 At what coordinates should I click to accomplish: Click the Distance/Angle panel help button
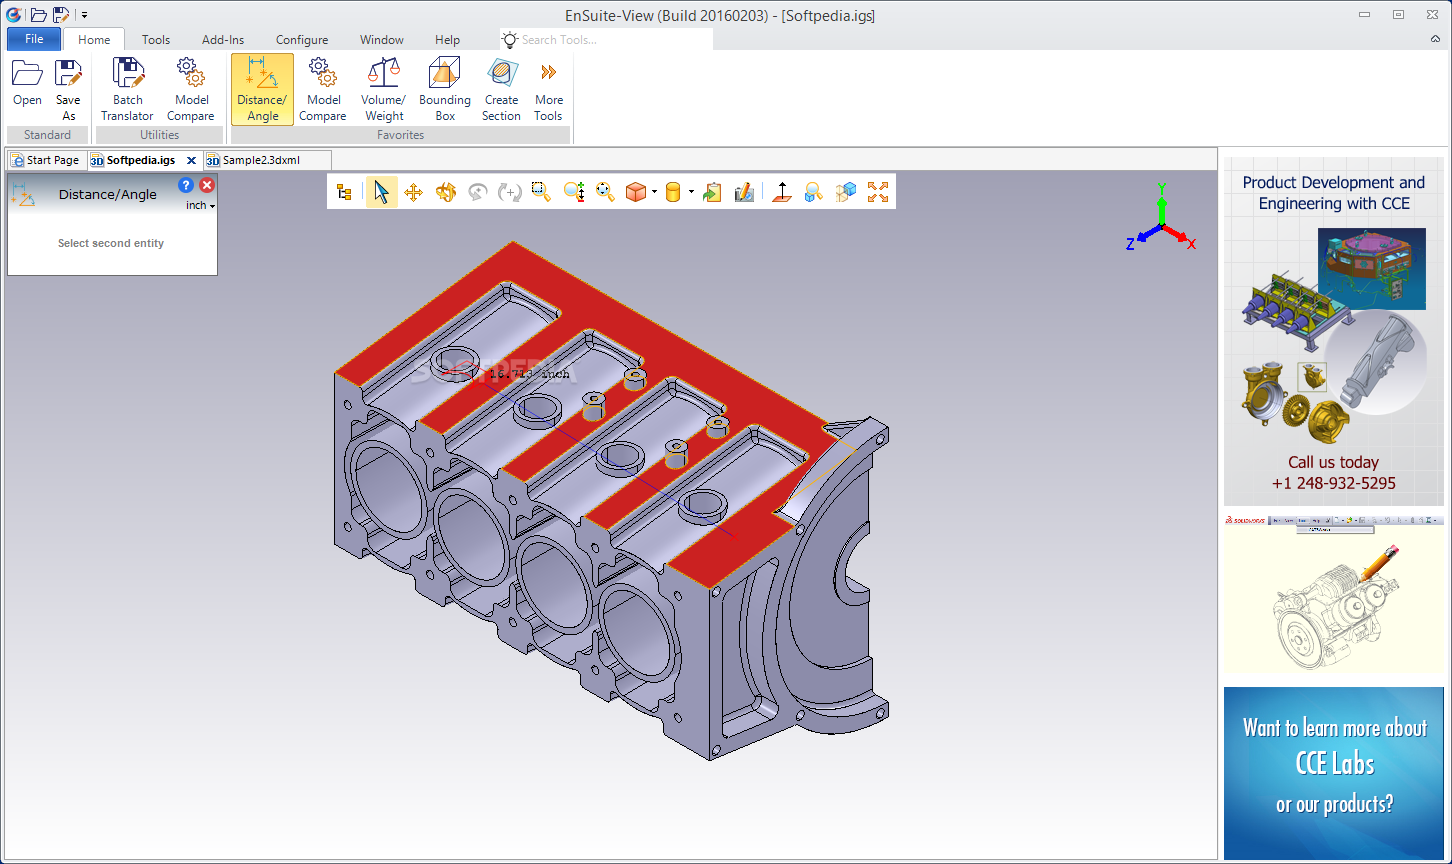pyautogui.click(x=185, y=185)
